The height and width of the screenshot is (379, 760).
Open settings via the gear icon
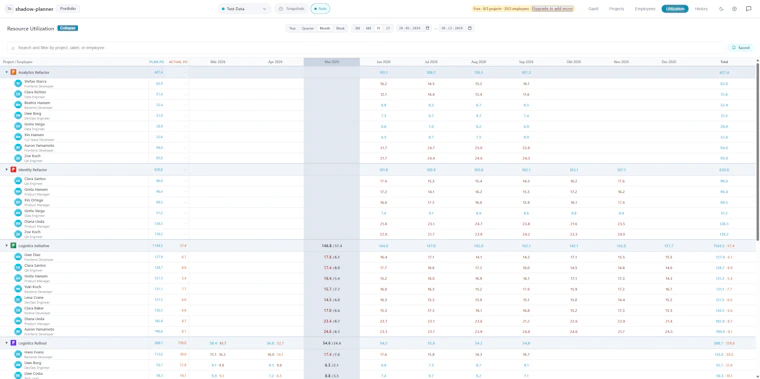[734, 9]
